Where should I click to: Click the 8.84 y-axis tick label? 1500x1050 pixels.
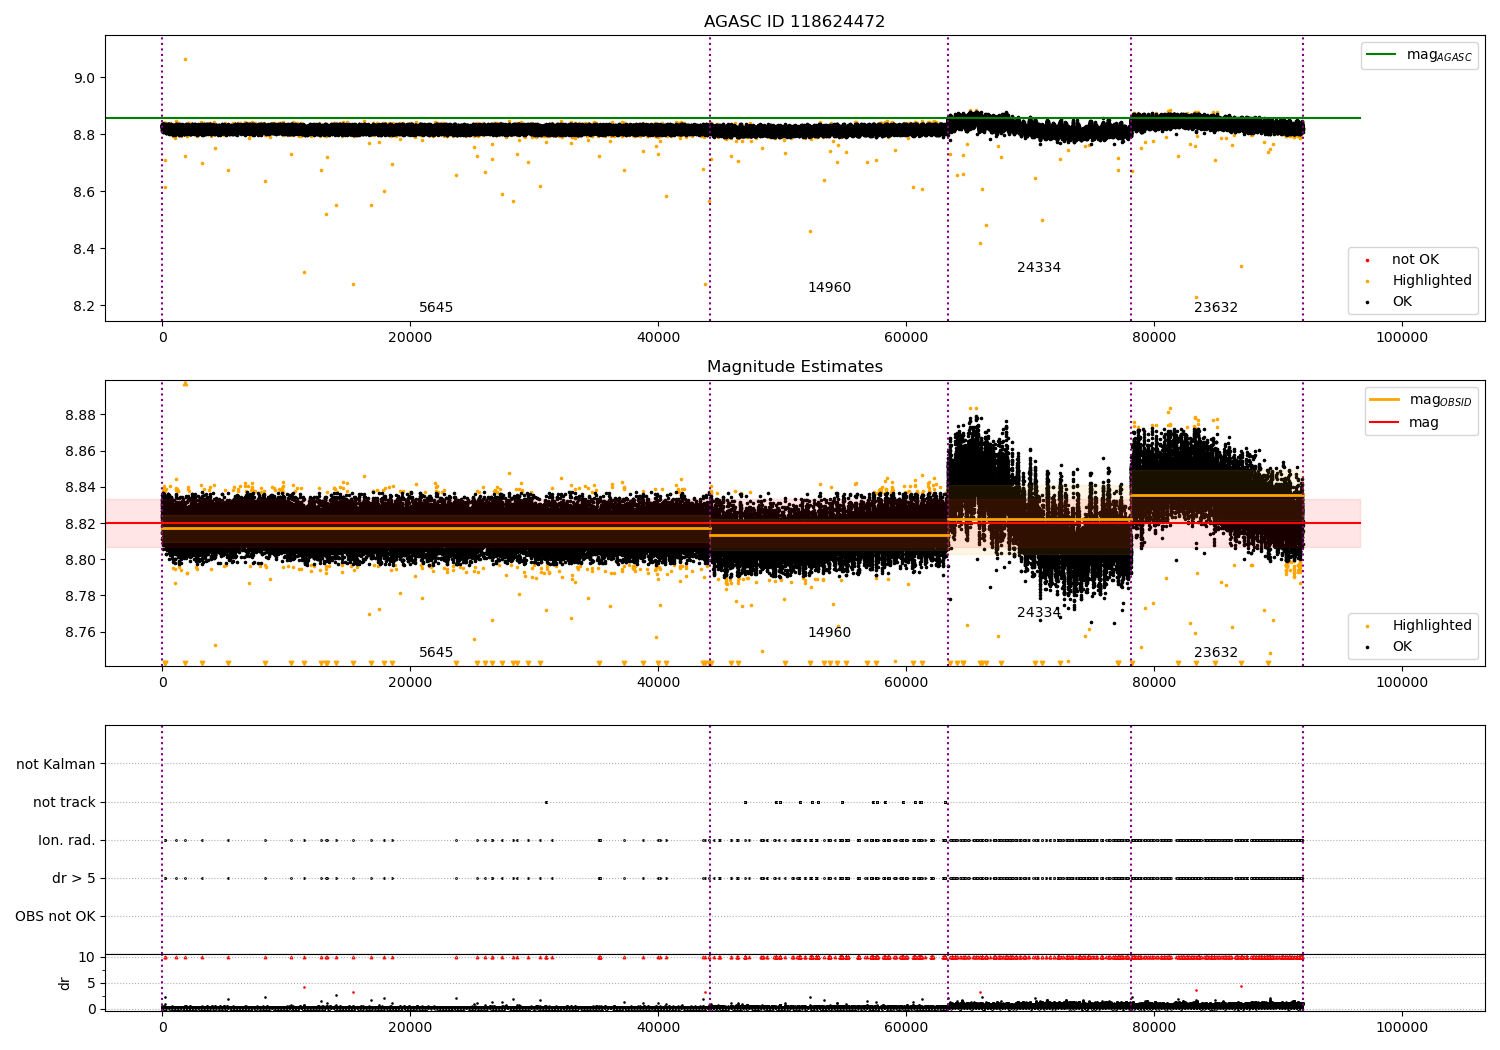[80, 488]
